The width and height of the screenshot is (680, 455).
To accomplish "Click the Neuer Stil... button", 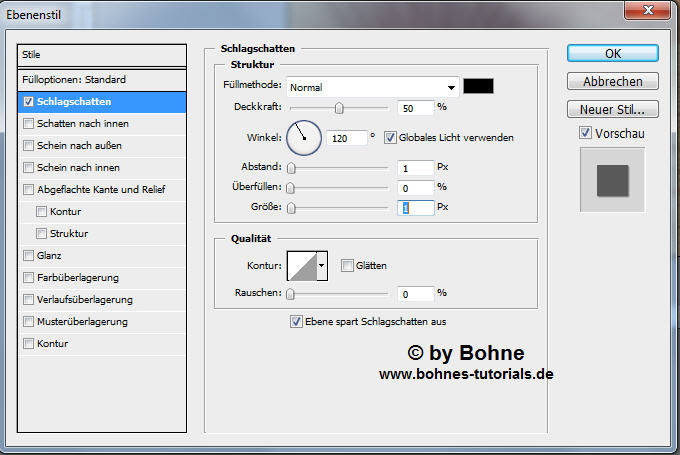I will click(x=612, y=109).
